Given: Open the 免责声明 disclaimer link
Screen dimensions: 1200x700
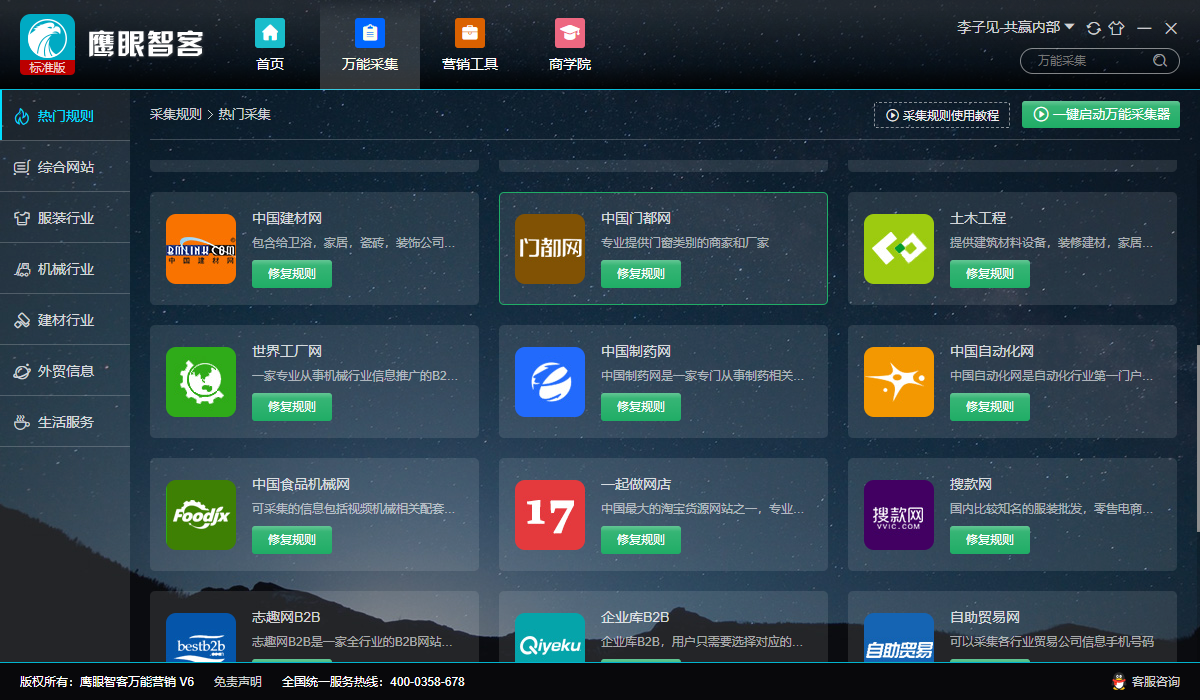Looking at the screenshot, I should pos(238,682).
